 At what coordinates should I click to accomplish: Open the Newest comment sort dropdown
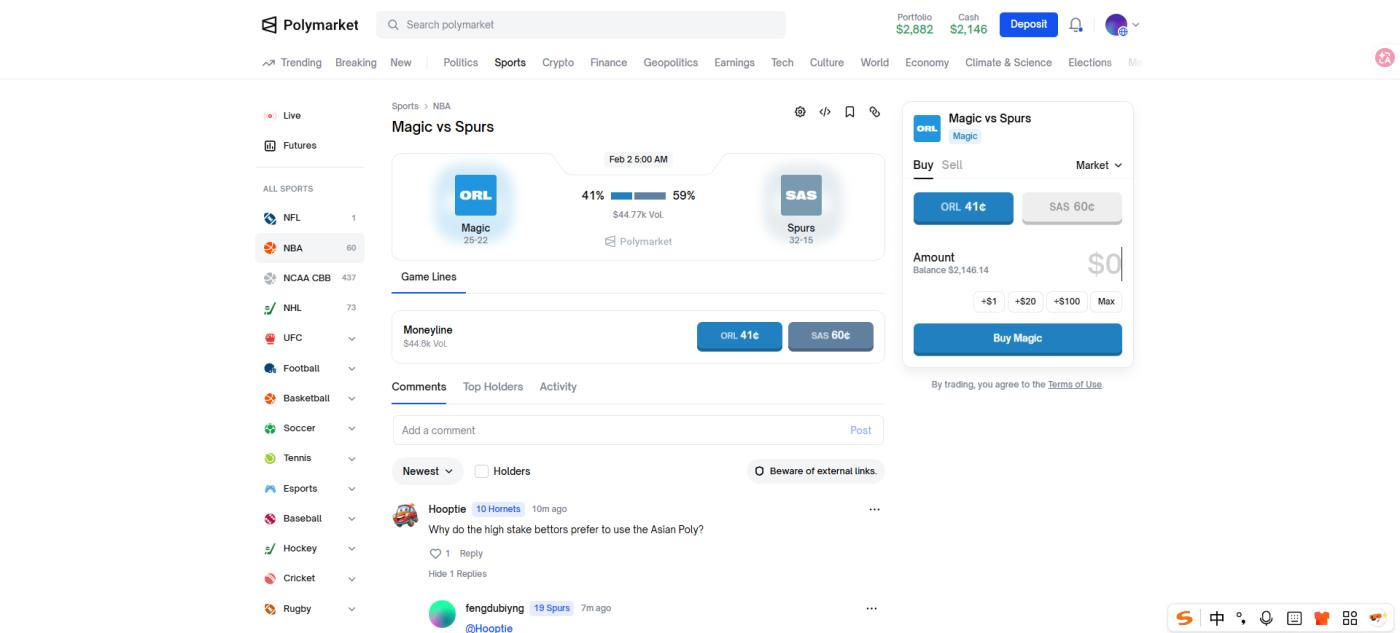click(x=427, y=471)
